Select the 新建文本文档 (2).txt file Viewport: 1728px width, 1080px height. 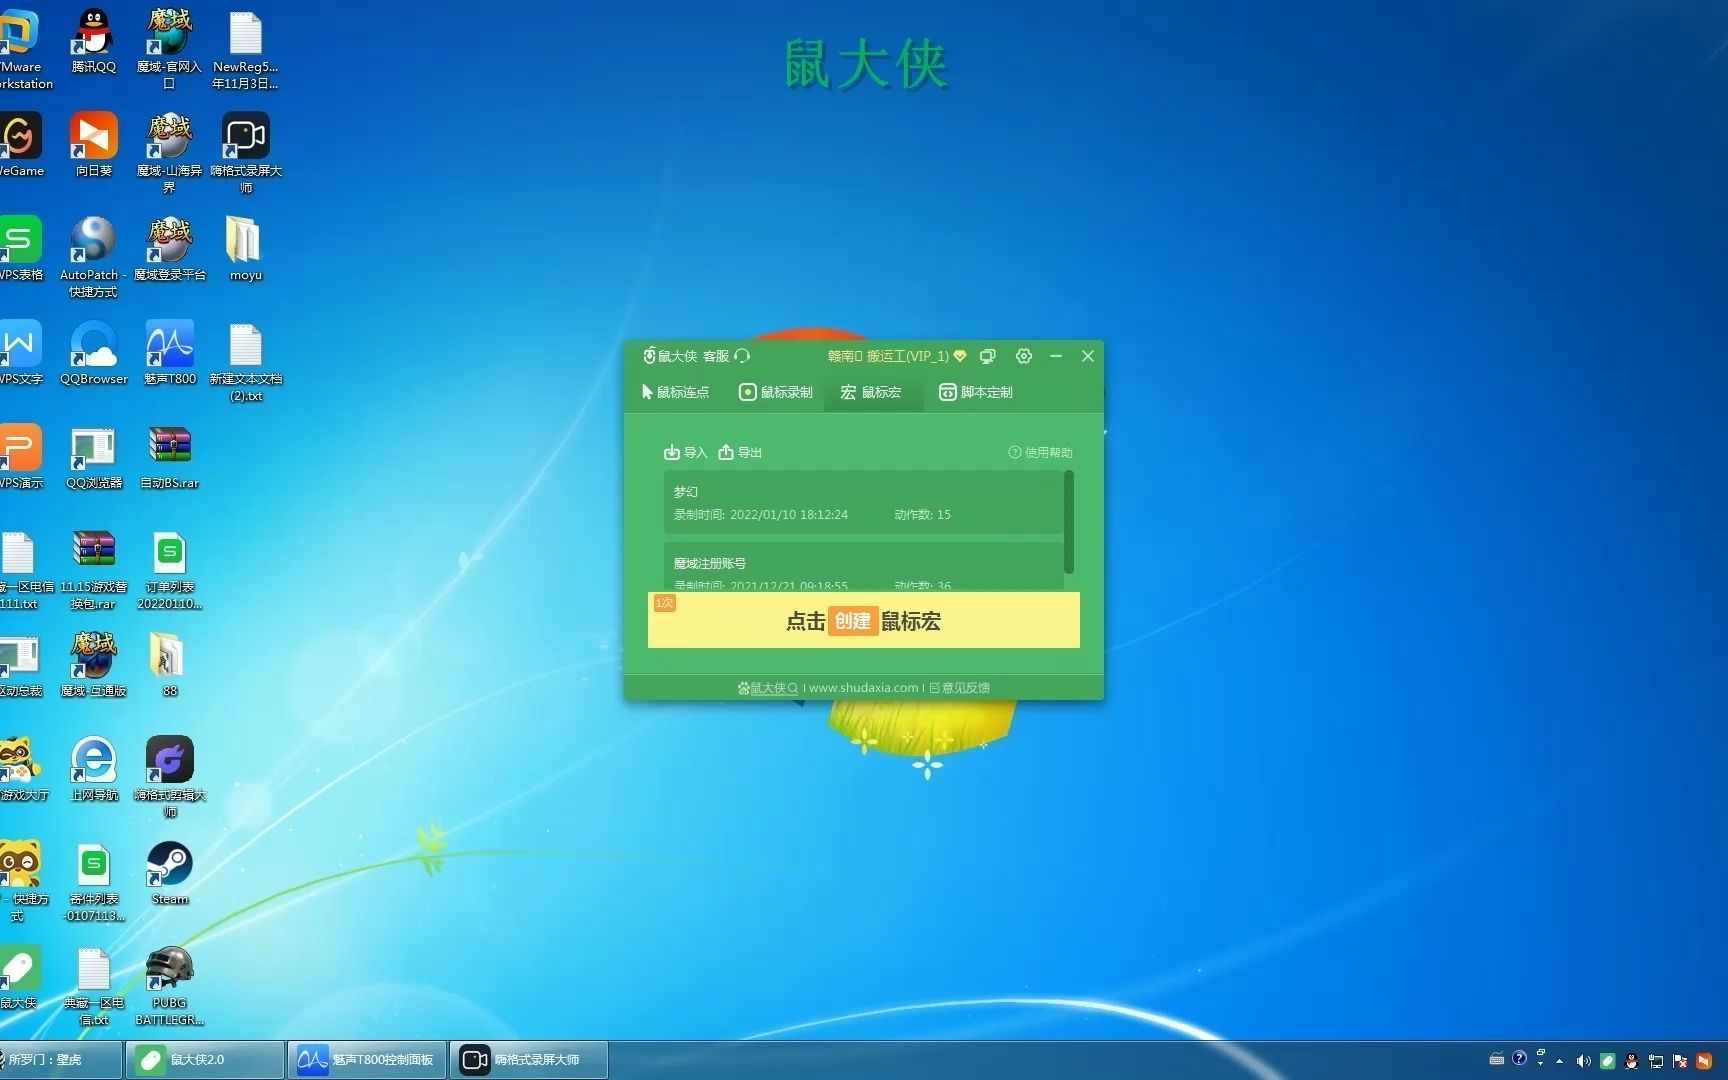tap(245, 362)
